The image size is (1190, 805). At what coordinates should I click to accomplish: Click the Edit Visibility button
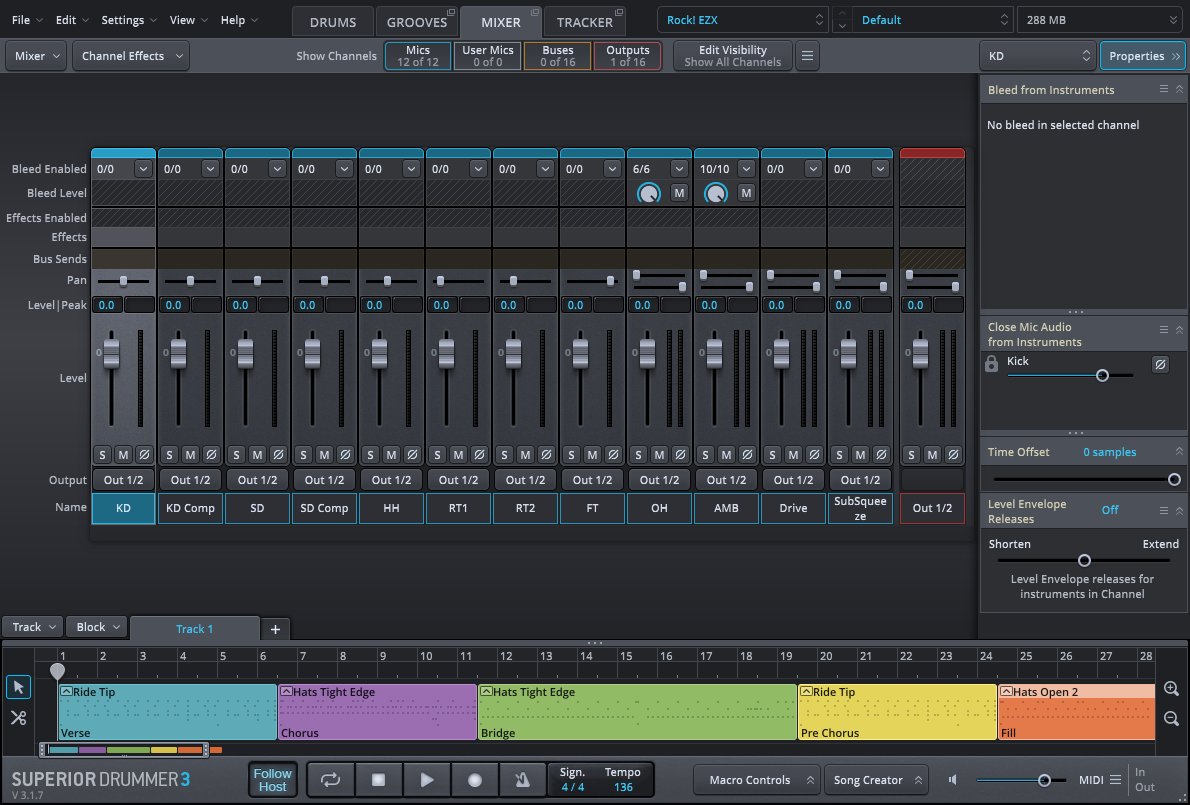coord(732,56)
